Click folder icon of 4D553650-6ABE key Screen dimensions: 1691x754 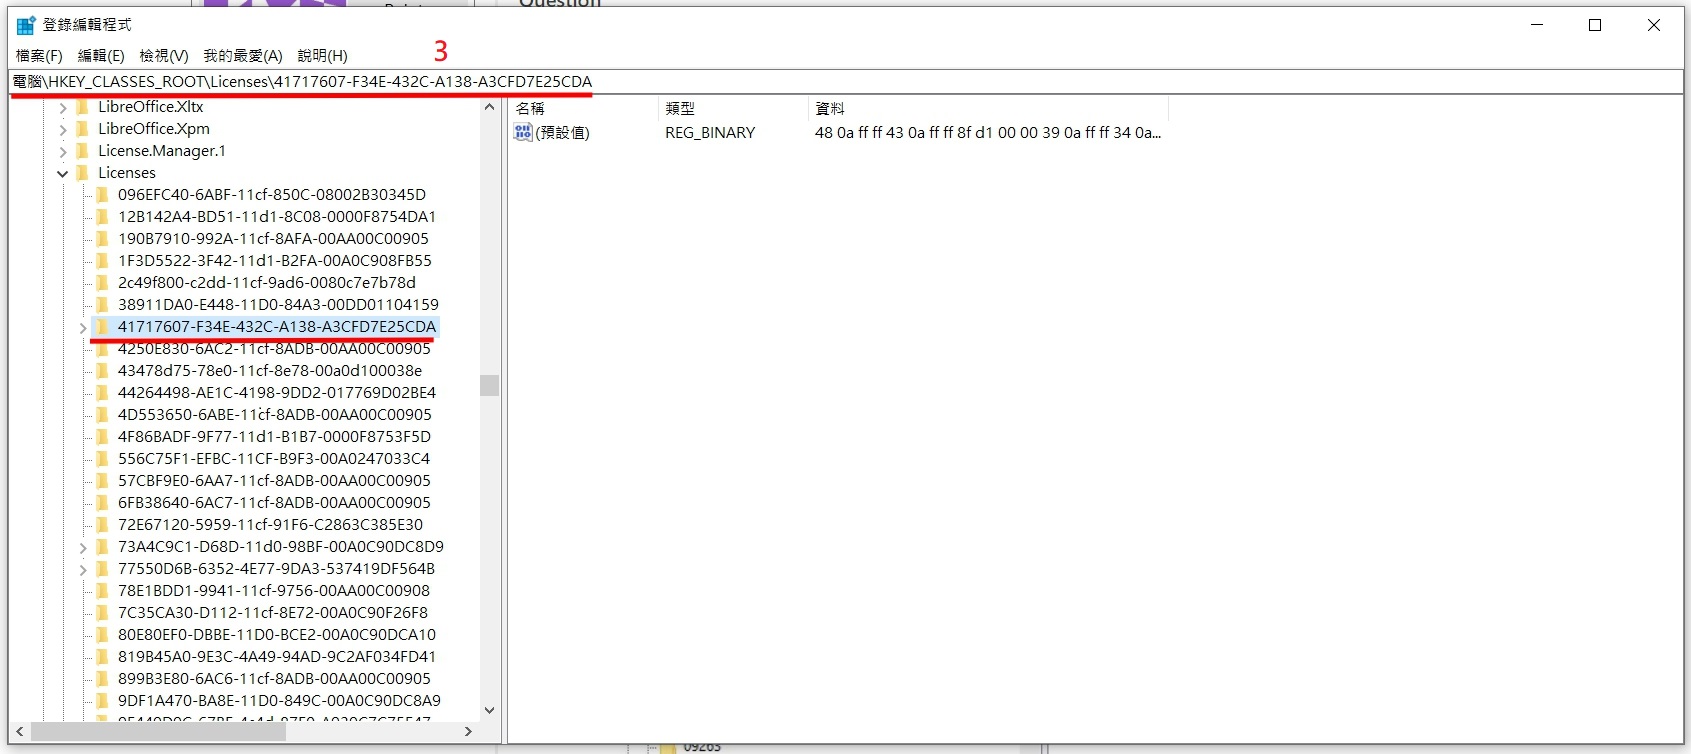pos(102,415)
